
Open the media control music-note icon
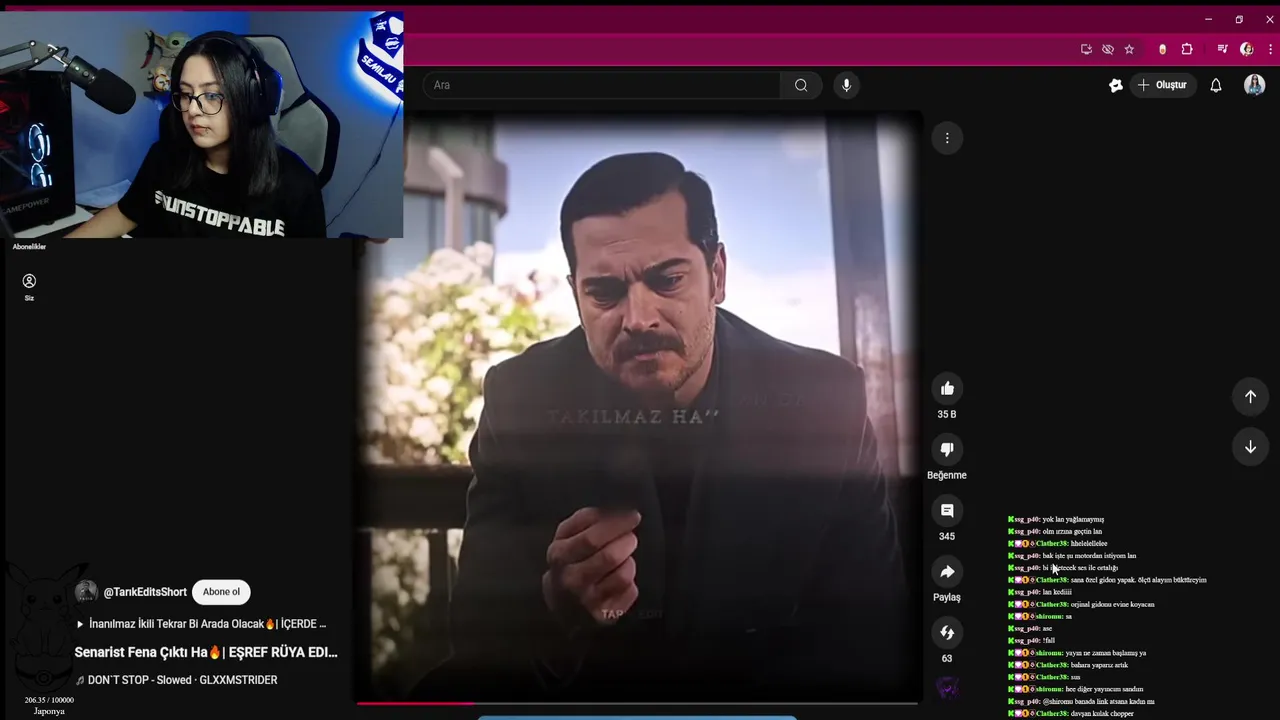[x=1222, y=49]
